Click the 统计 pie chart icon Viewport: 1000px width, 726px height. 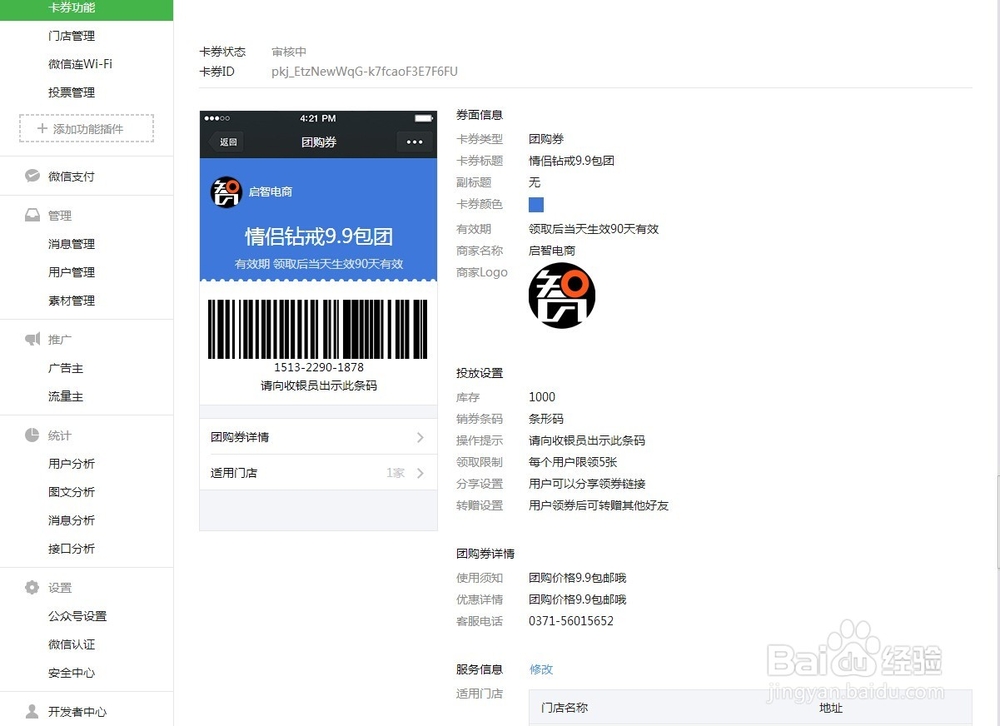click(32, 434)
